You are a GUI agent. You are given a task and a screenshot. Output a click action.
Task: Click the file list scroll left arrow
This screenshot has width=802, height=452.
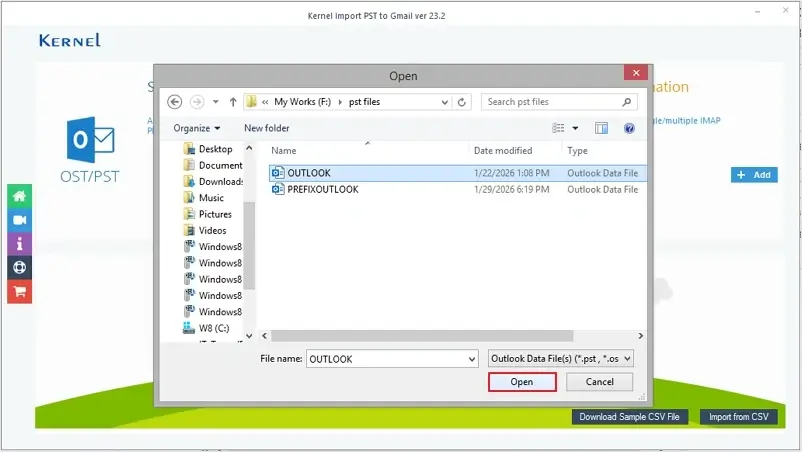coord(264,336)
